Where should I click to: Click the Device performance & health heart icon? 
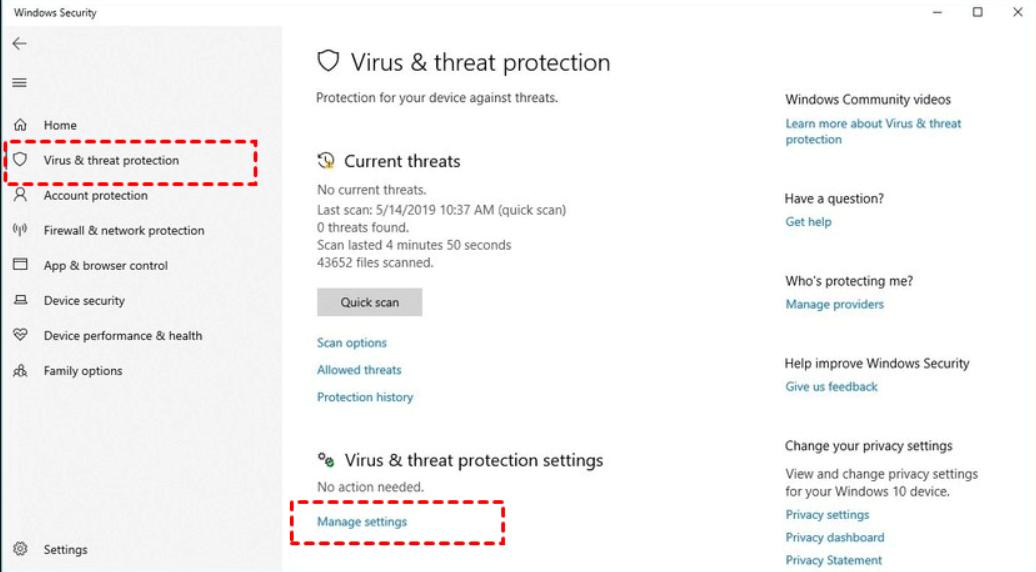(x=20, y=336)
